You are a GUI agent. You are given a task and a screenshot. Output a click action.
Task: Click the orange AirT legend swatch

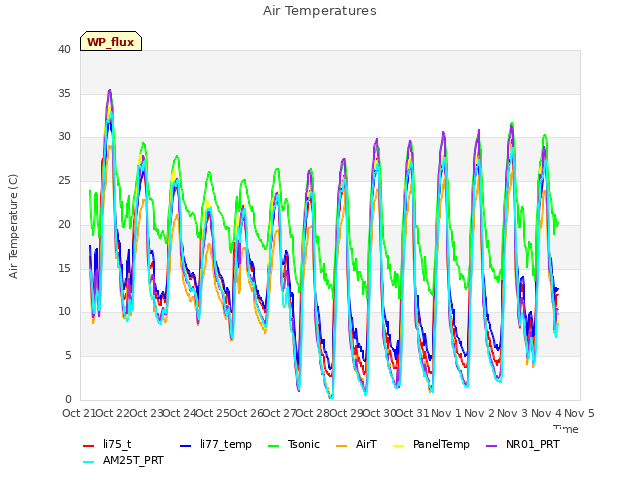pyautogui.click(x=341, y=446)
